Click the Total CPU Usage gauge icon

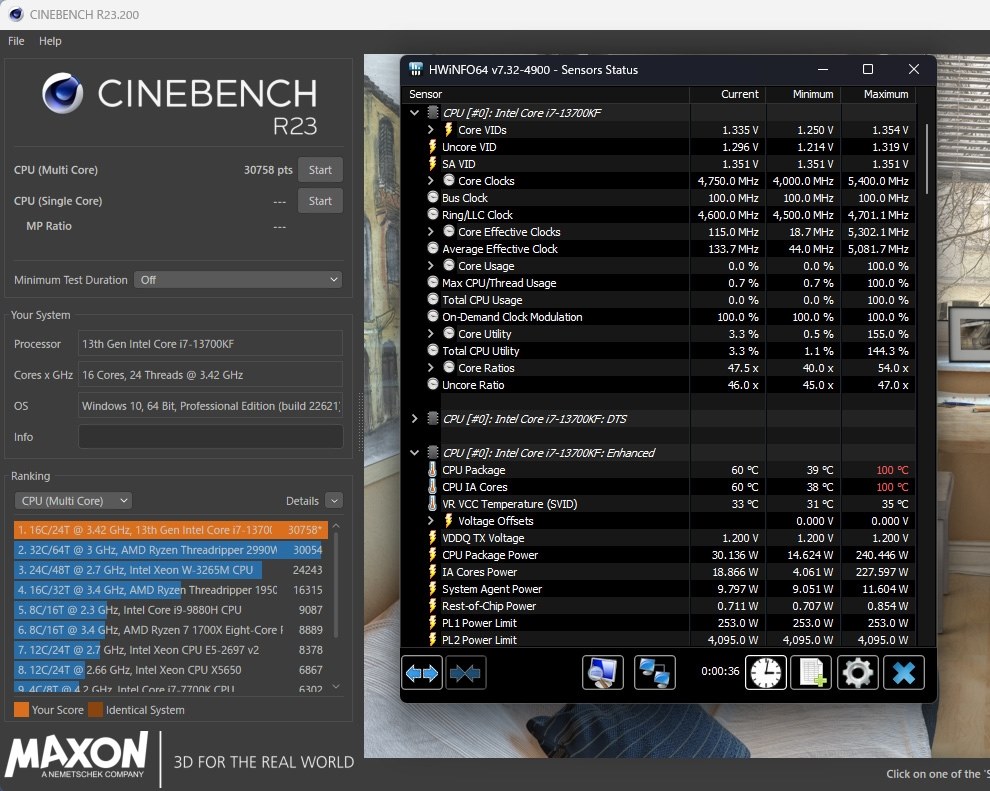coord(432,299)
